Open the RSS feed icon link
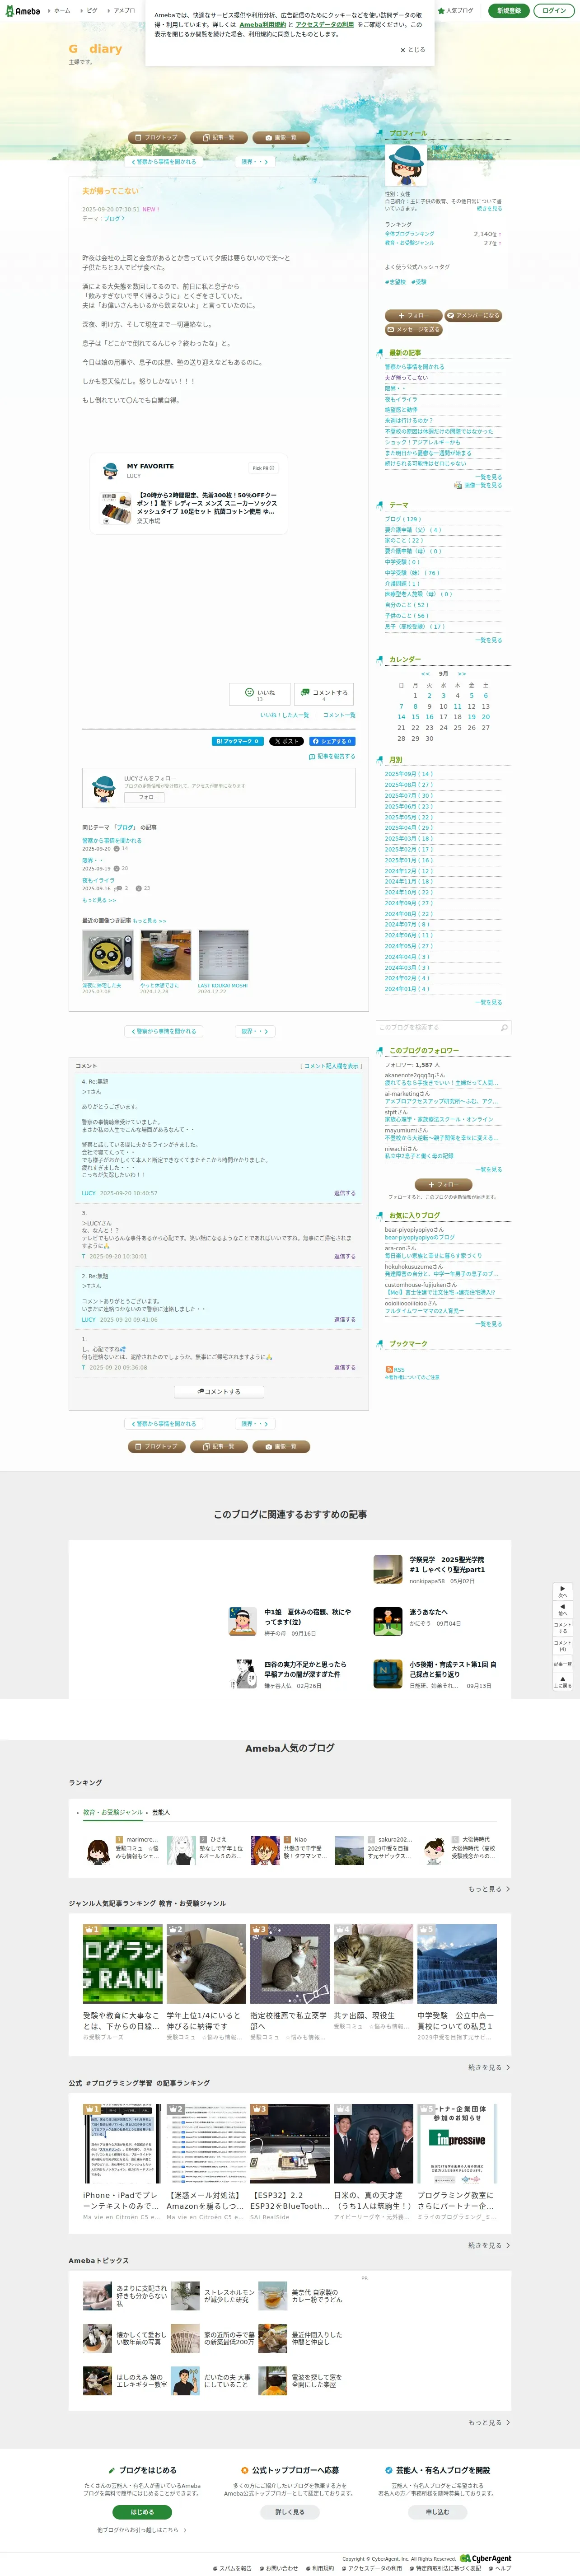The height and width of the screenshot is (2576, 580). (x=395, y=1369)
